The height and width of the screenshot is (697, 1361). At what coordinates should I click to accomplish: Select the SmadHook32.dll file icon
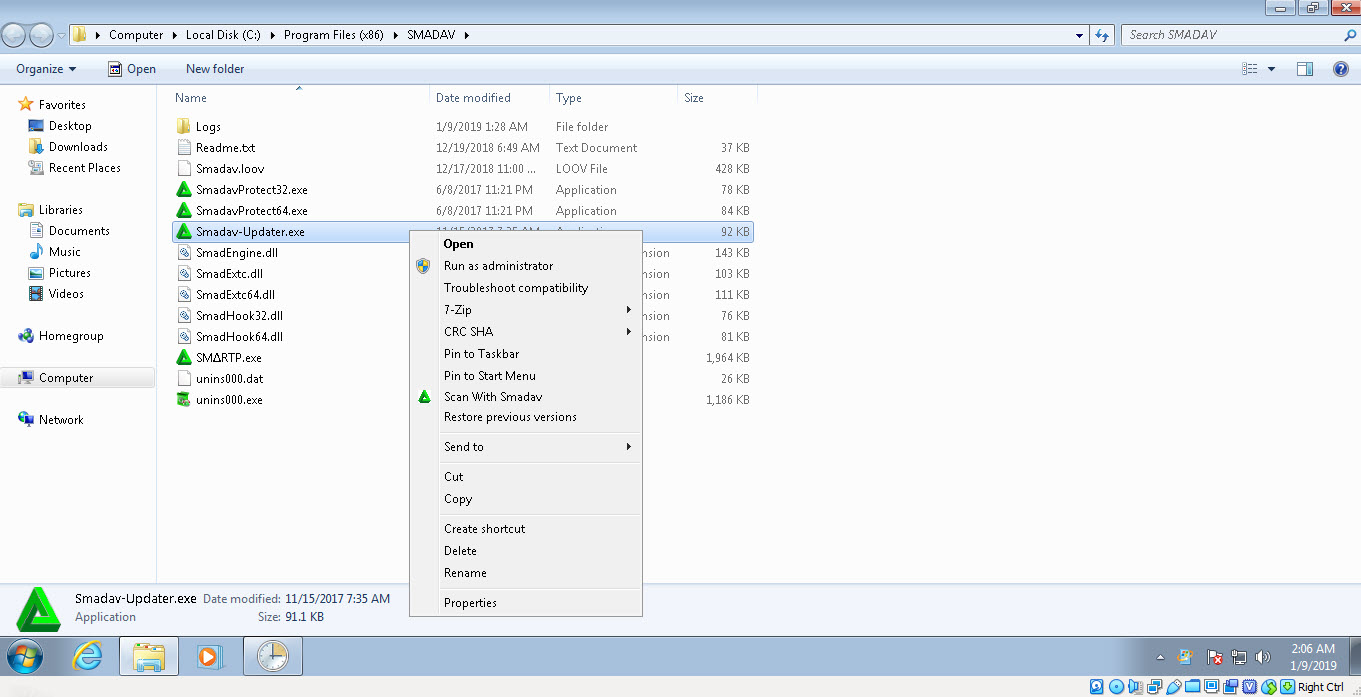[x=184, y=316]
